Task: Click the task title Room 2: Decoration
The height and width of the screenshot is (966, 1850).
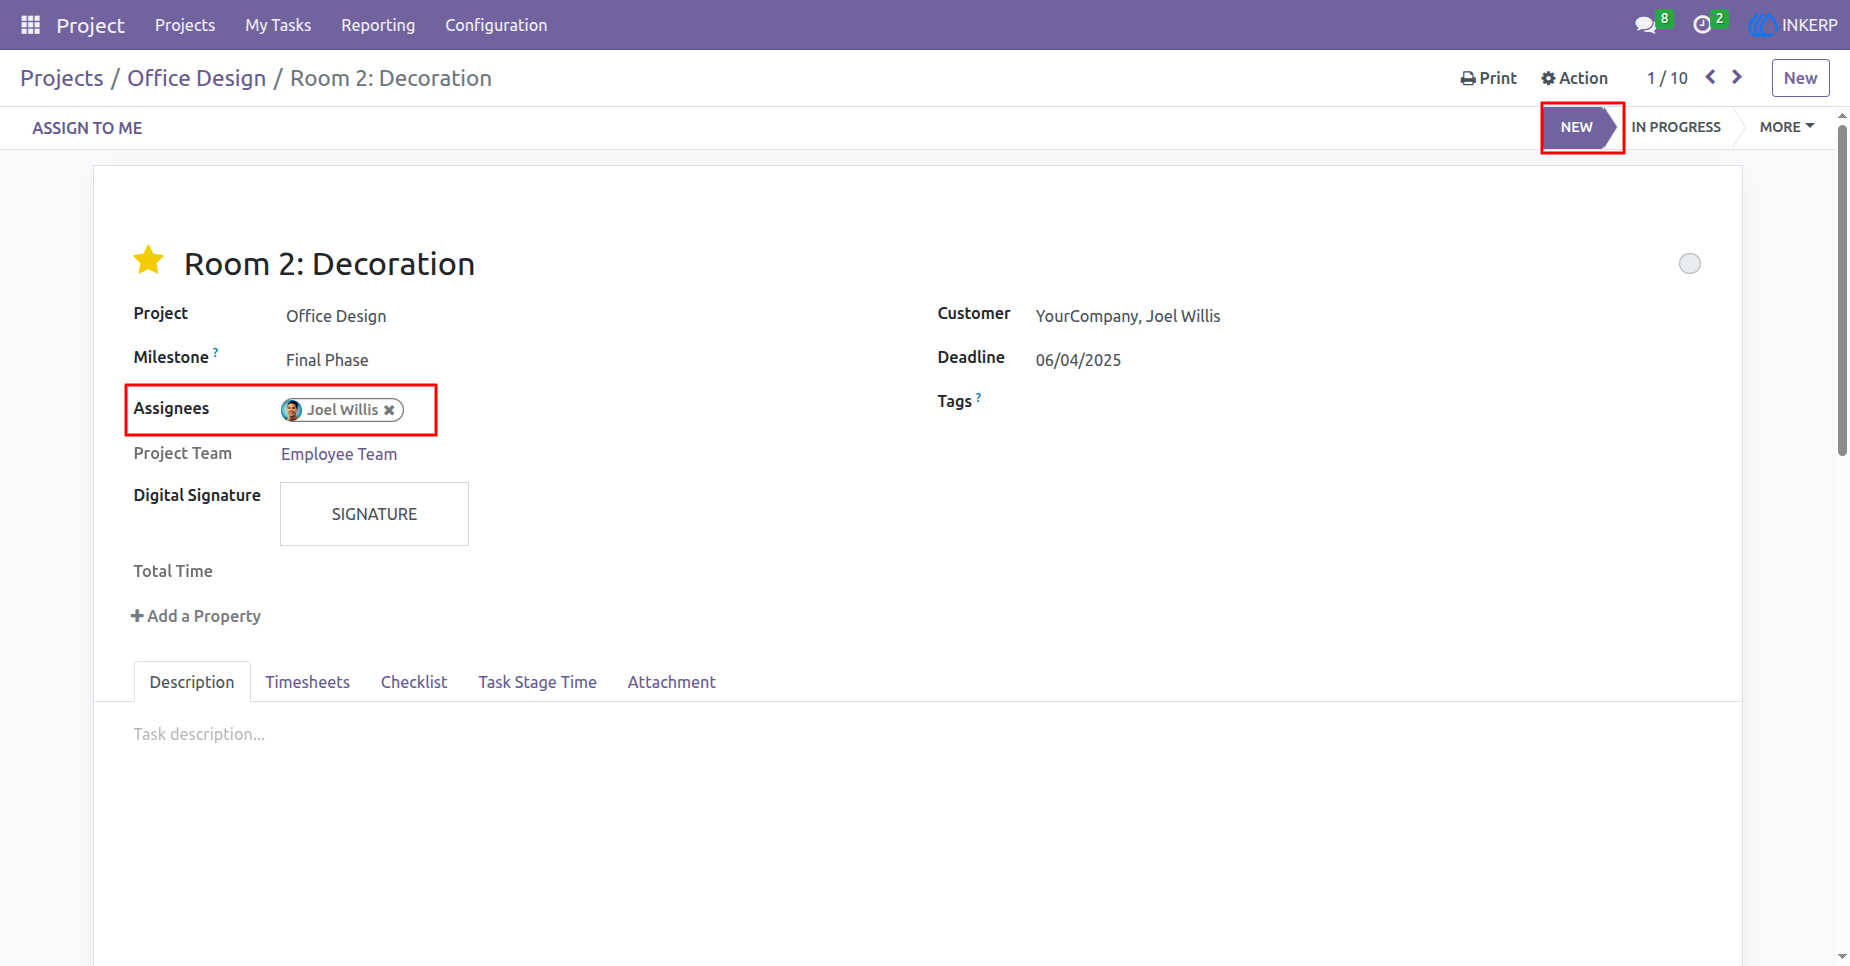Action: click(329, 264)
